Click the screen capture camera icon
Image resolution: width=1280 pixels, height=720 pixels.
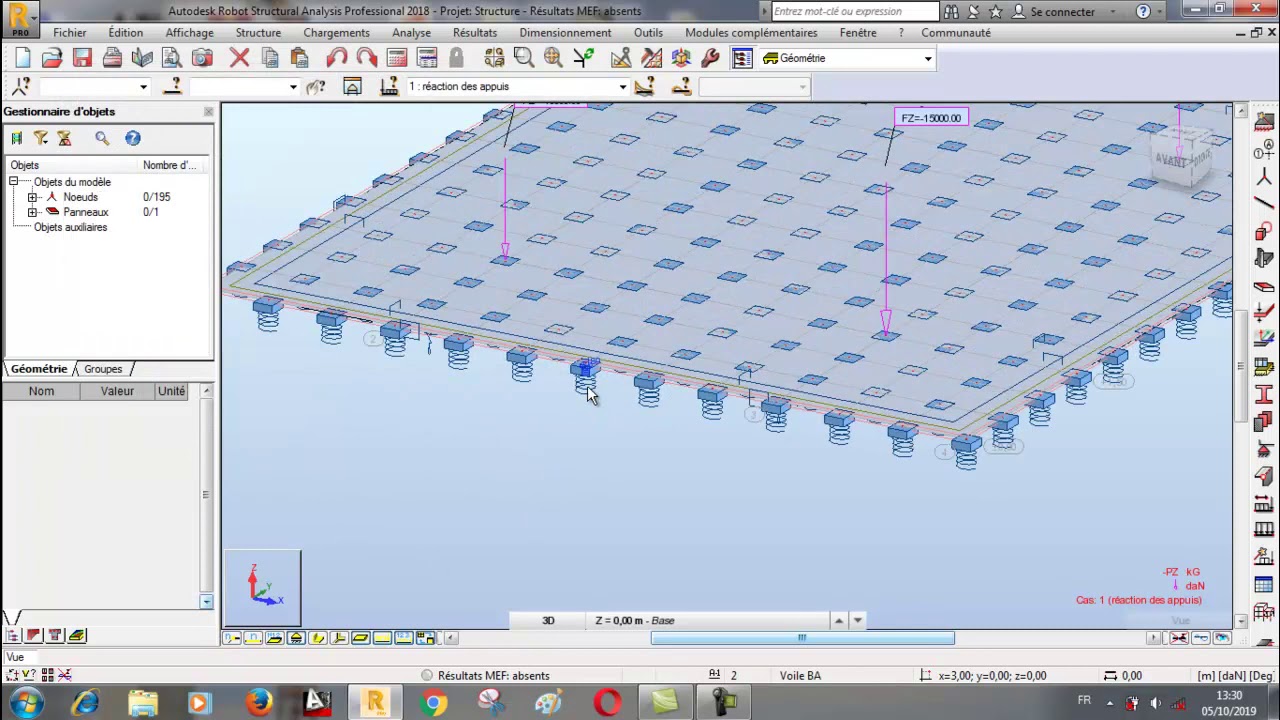point(202,58)
